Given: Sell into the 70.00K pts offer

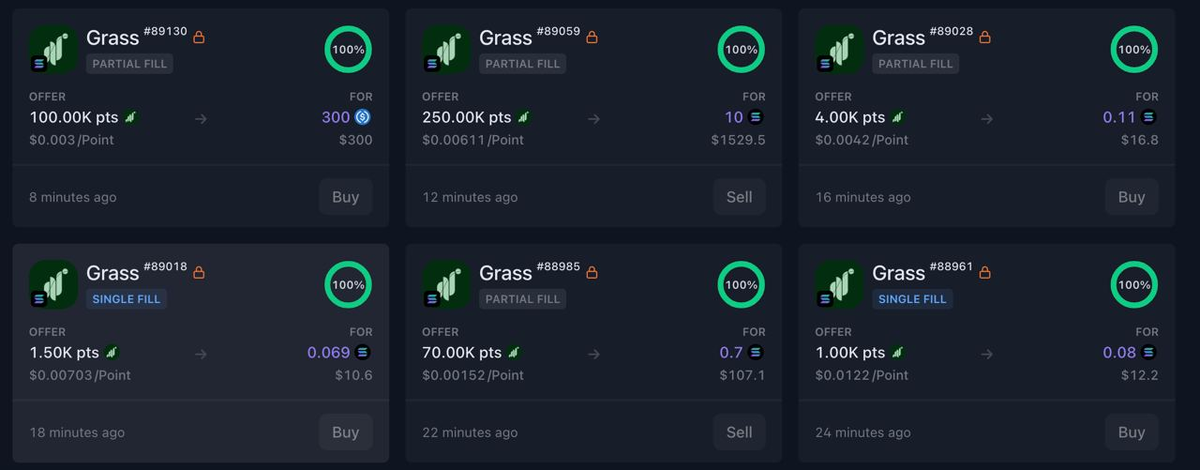Looking at the screenshot, I should [739, 432].
